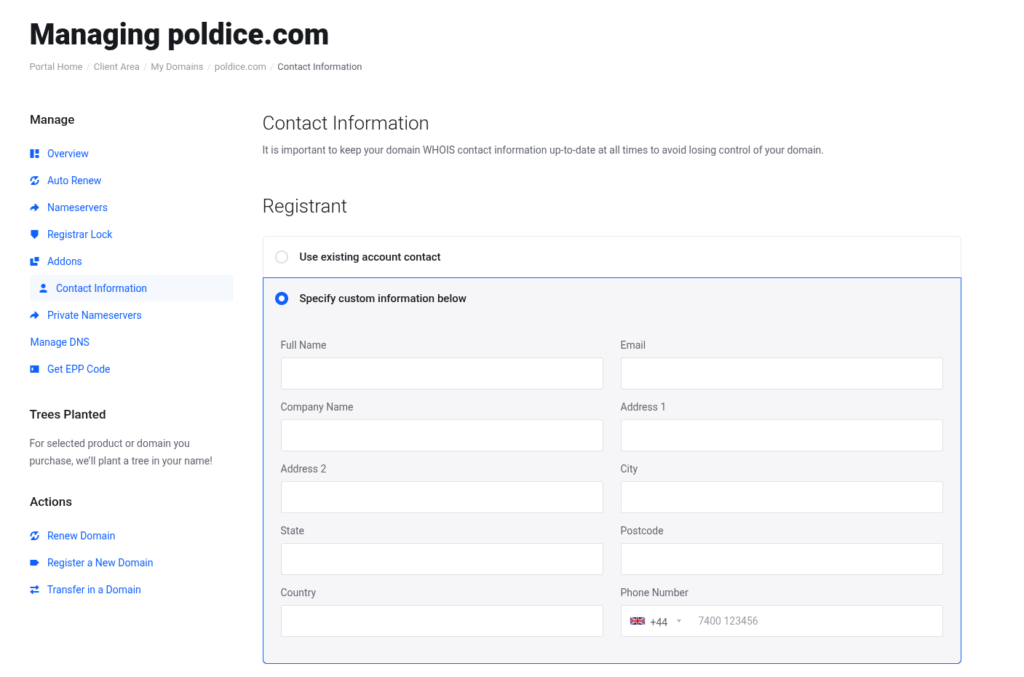Select Specify custom information below radio
This screenshot has width=1024, height=677.
pos(282,299)
